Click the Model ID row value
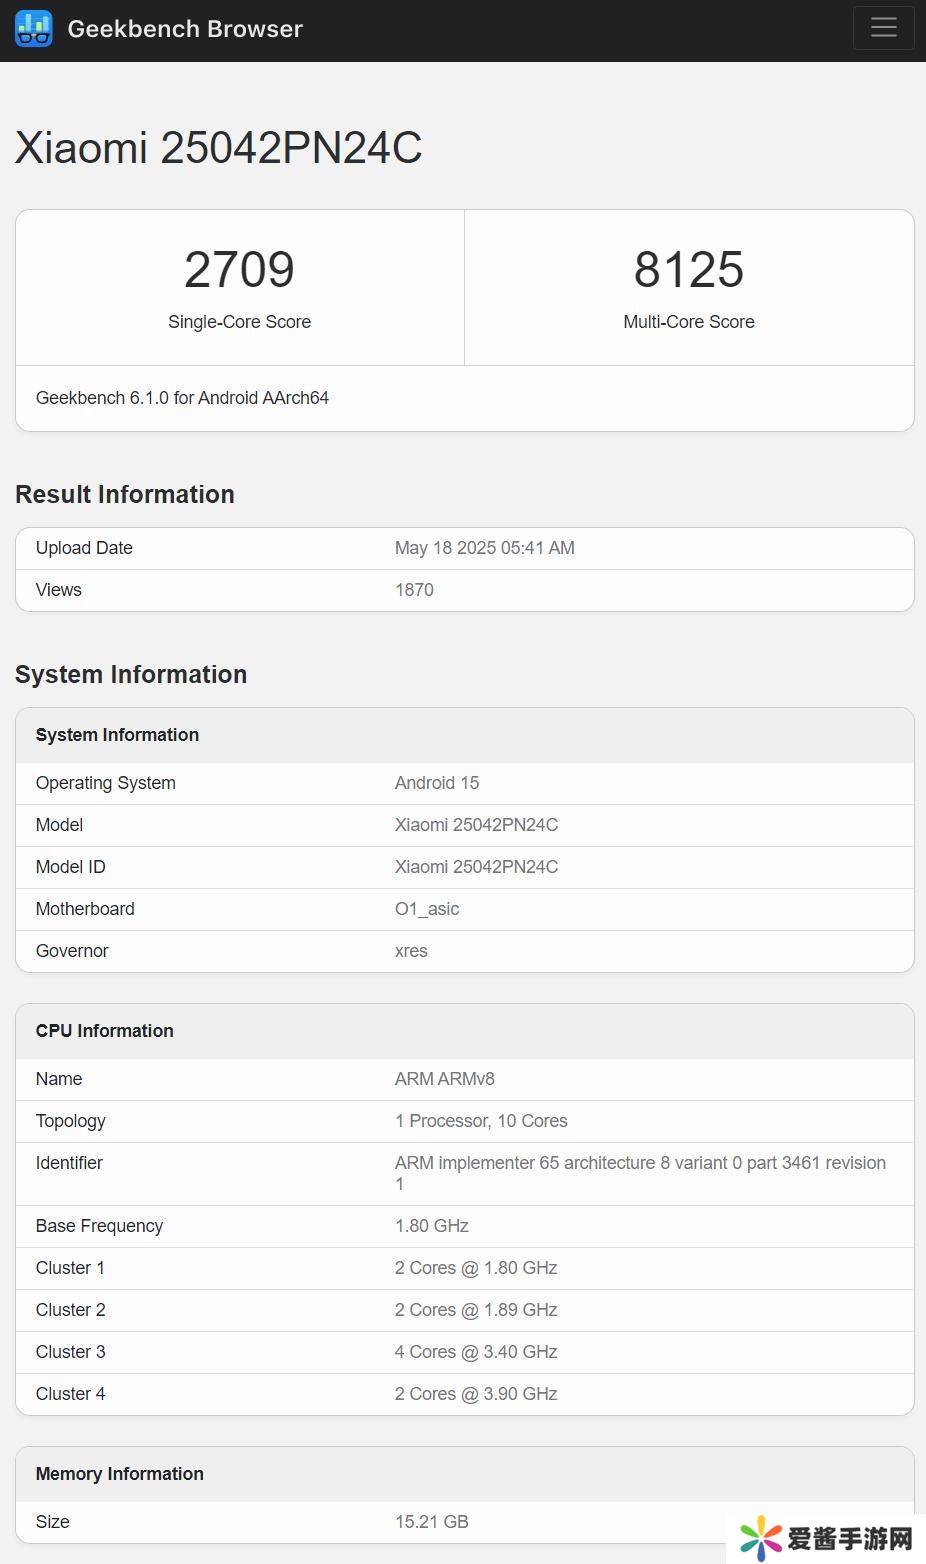The image size is (926, 1564). click(x=476, y=867)
